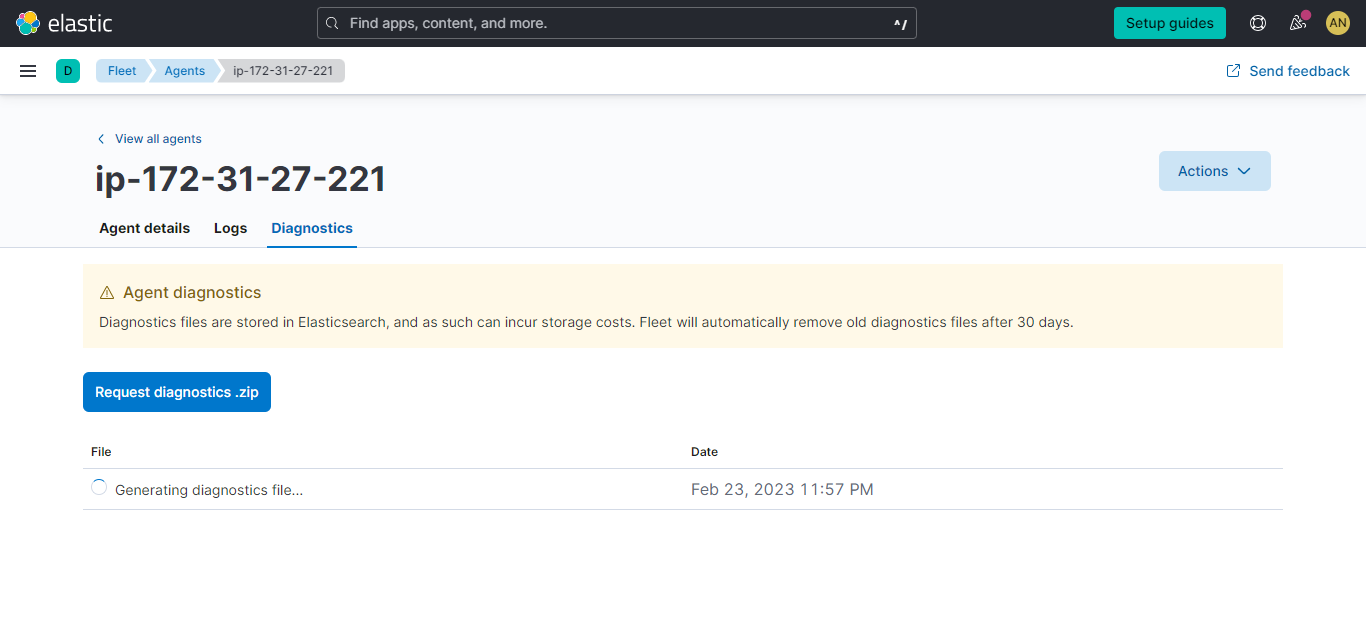Click the AN user profile avatar
The width and height of the screenshot is (1366, 630).
pos(1337,22)
